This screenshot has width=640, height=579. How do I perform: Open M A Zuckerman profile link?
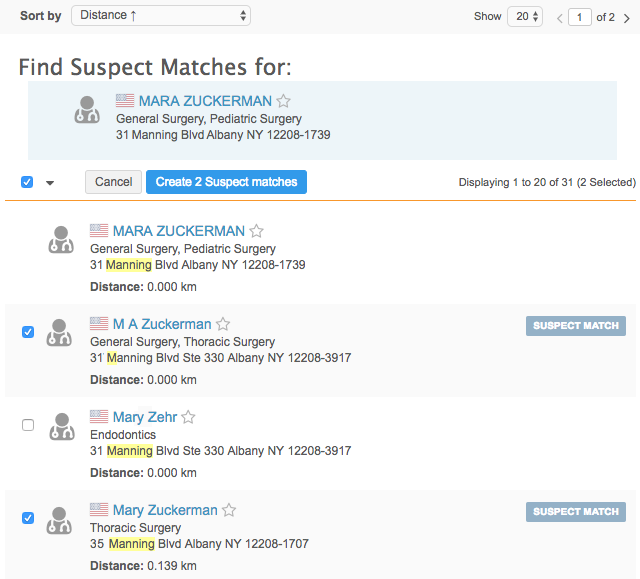pos(161,324)
